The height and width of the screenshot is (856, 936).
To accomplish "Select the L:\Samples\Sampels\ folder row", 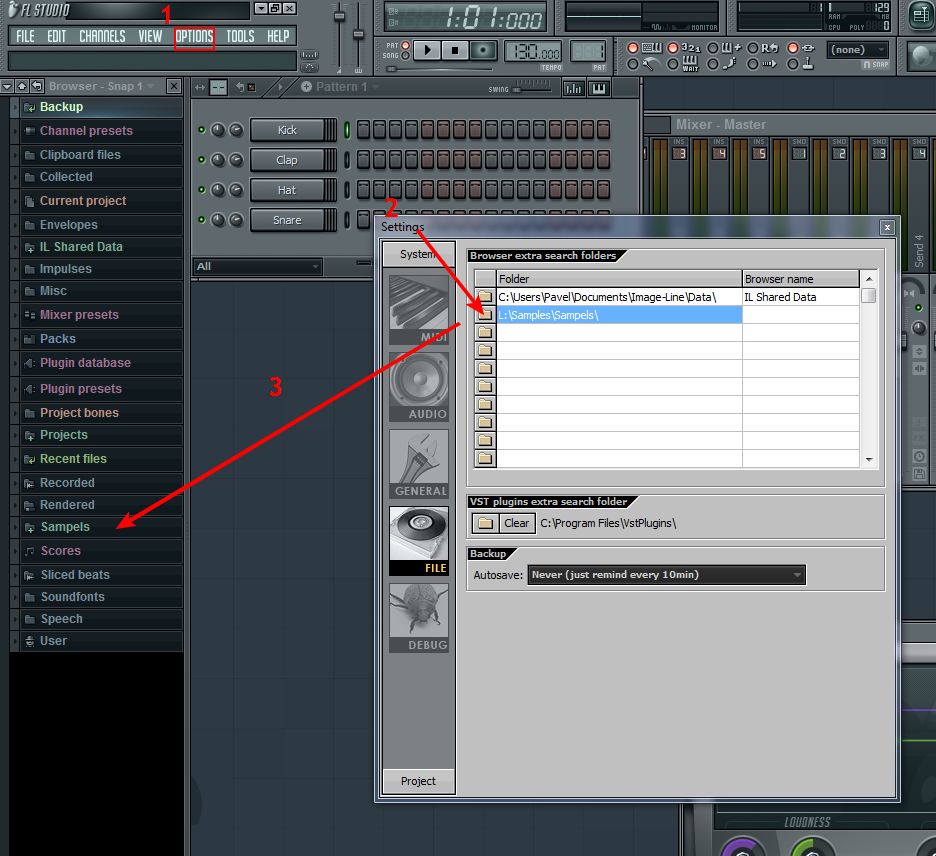I will tap(619, 315).
